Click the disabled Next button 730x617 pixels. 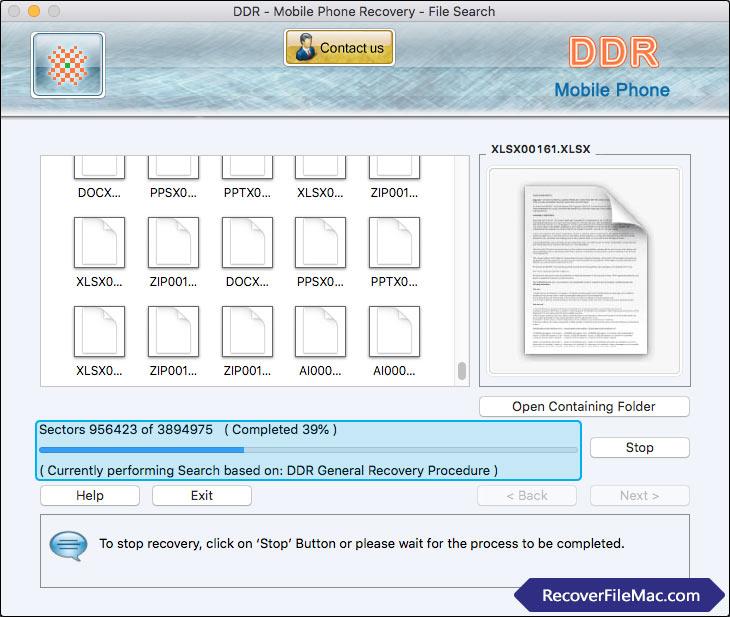[x=640, y=495]
